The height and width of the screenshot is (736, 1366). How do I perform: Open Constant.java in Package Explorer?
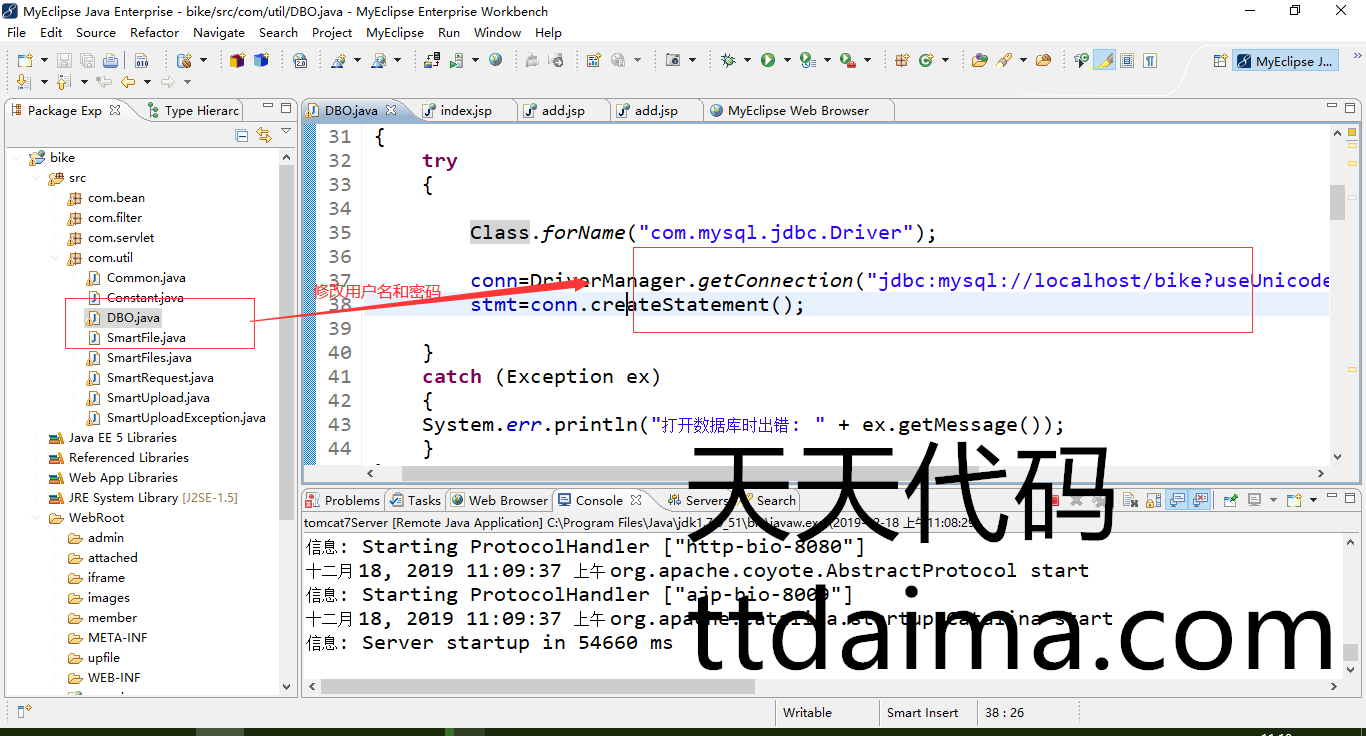[x=145, y=298]
